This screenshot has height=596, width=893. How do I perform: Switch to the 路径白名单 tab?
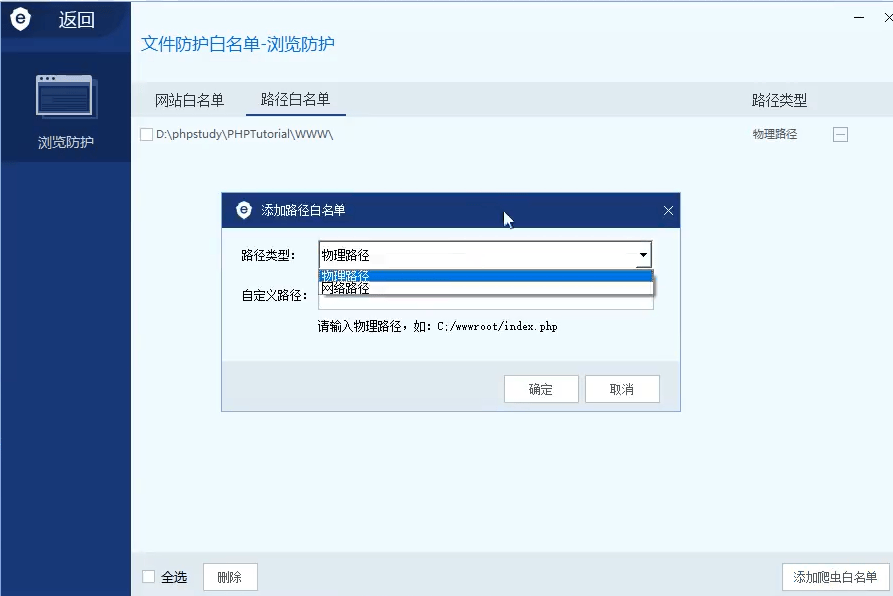tap(295, 100)
